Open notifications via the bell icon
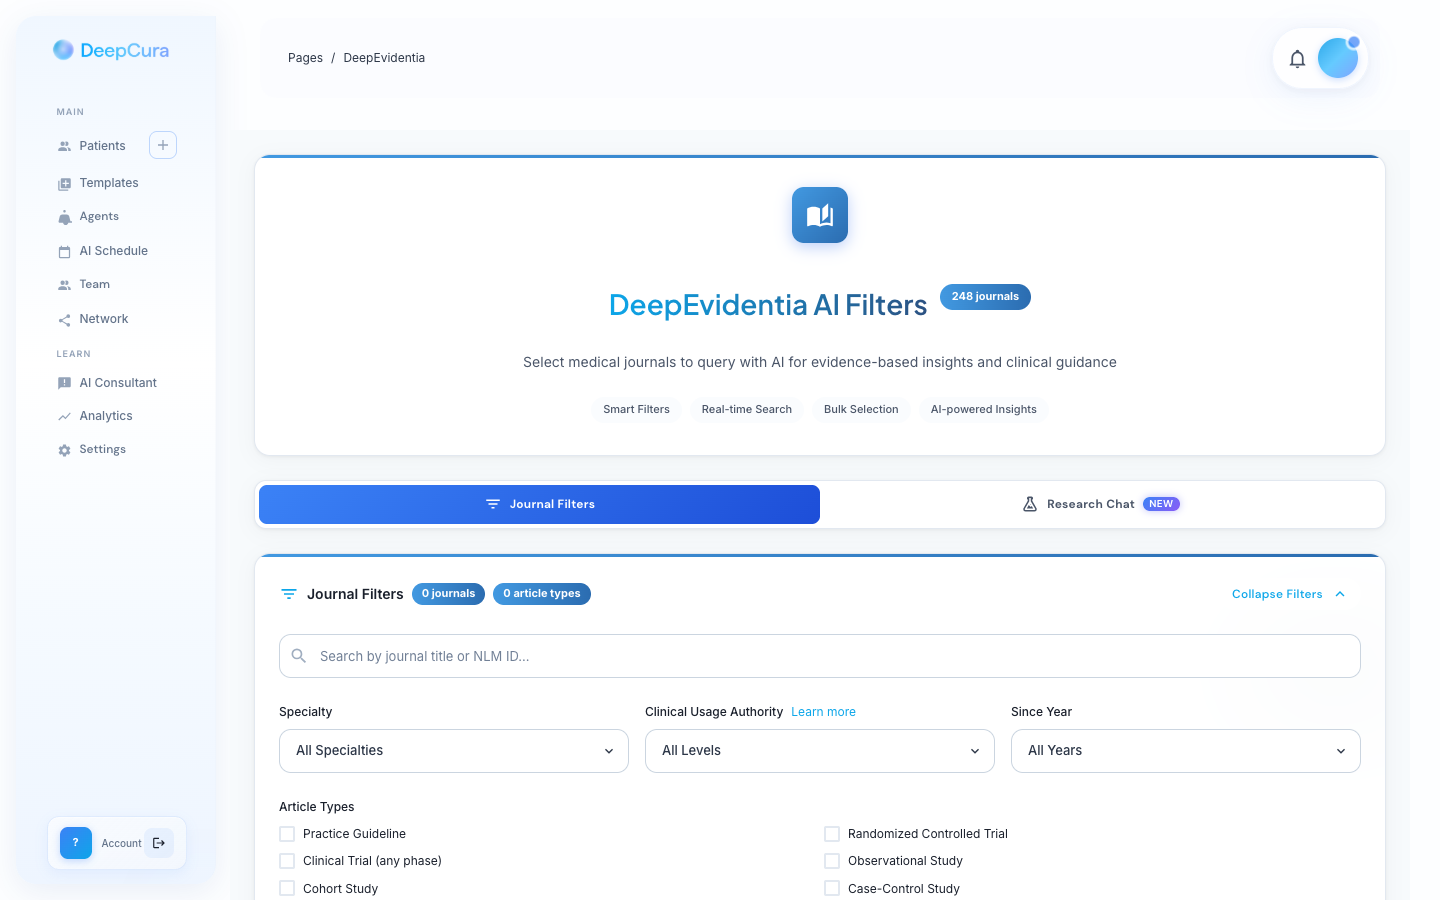The image size is (1440, 900). (1297, 59)
